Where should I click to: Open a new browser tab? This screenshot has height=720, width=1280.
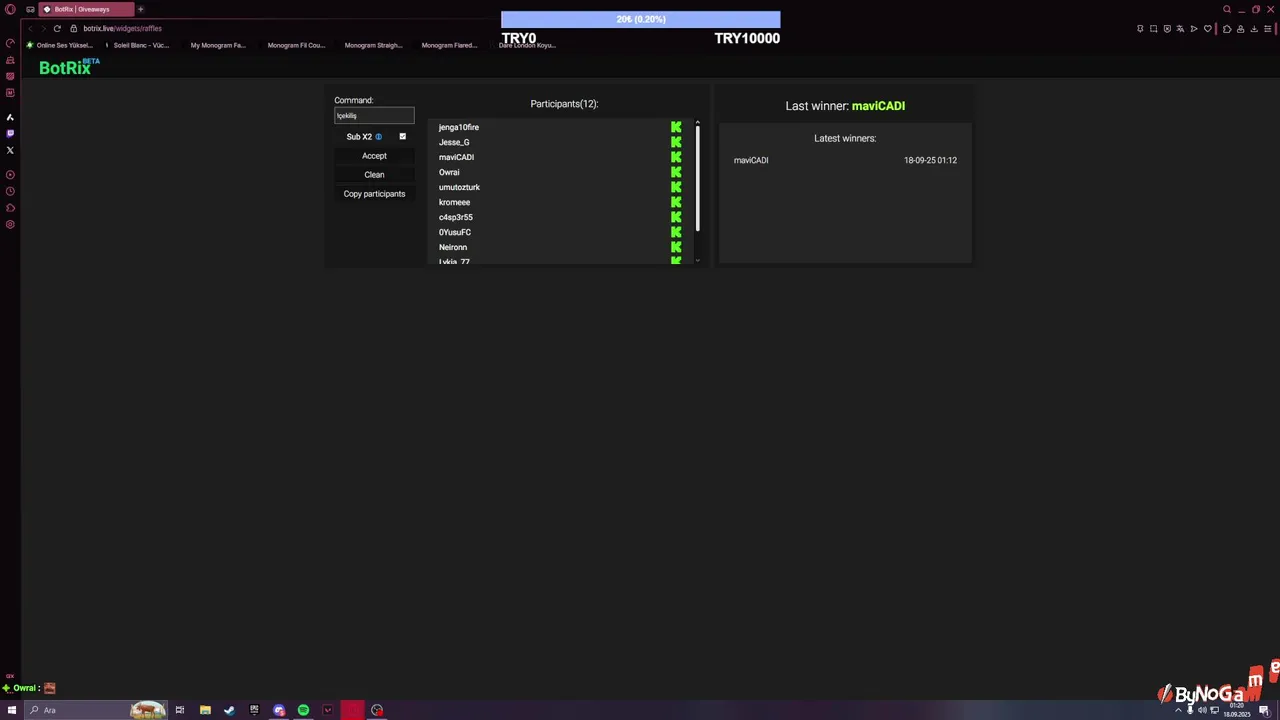coord(140,9)
